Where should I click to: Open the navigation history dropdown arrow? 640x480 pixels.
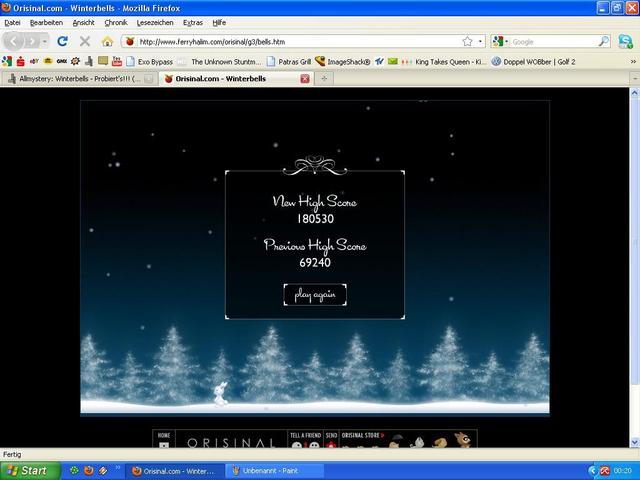44,41
